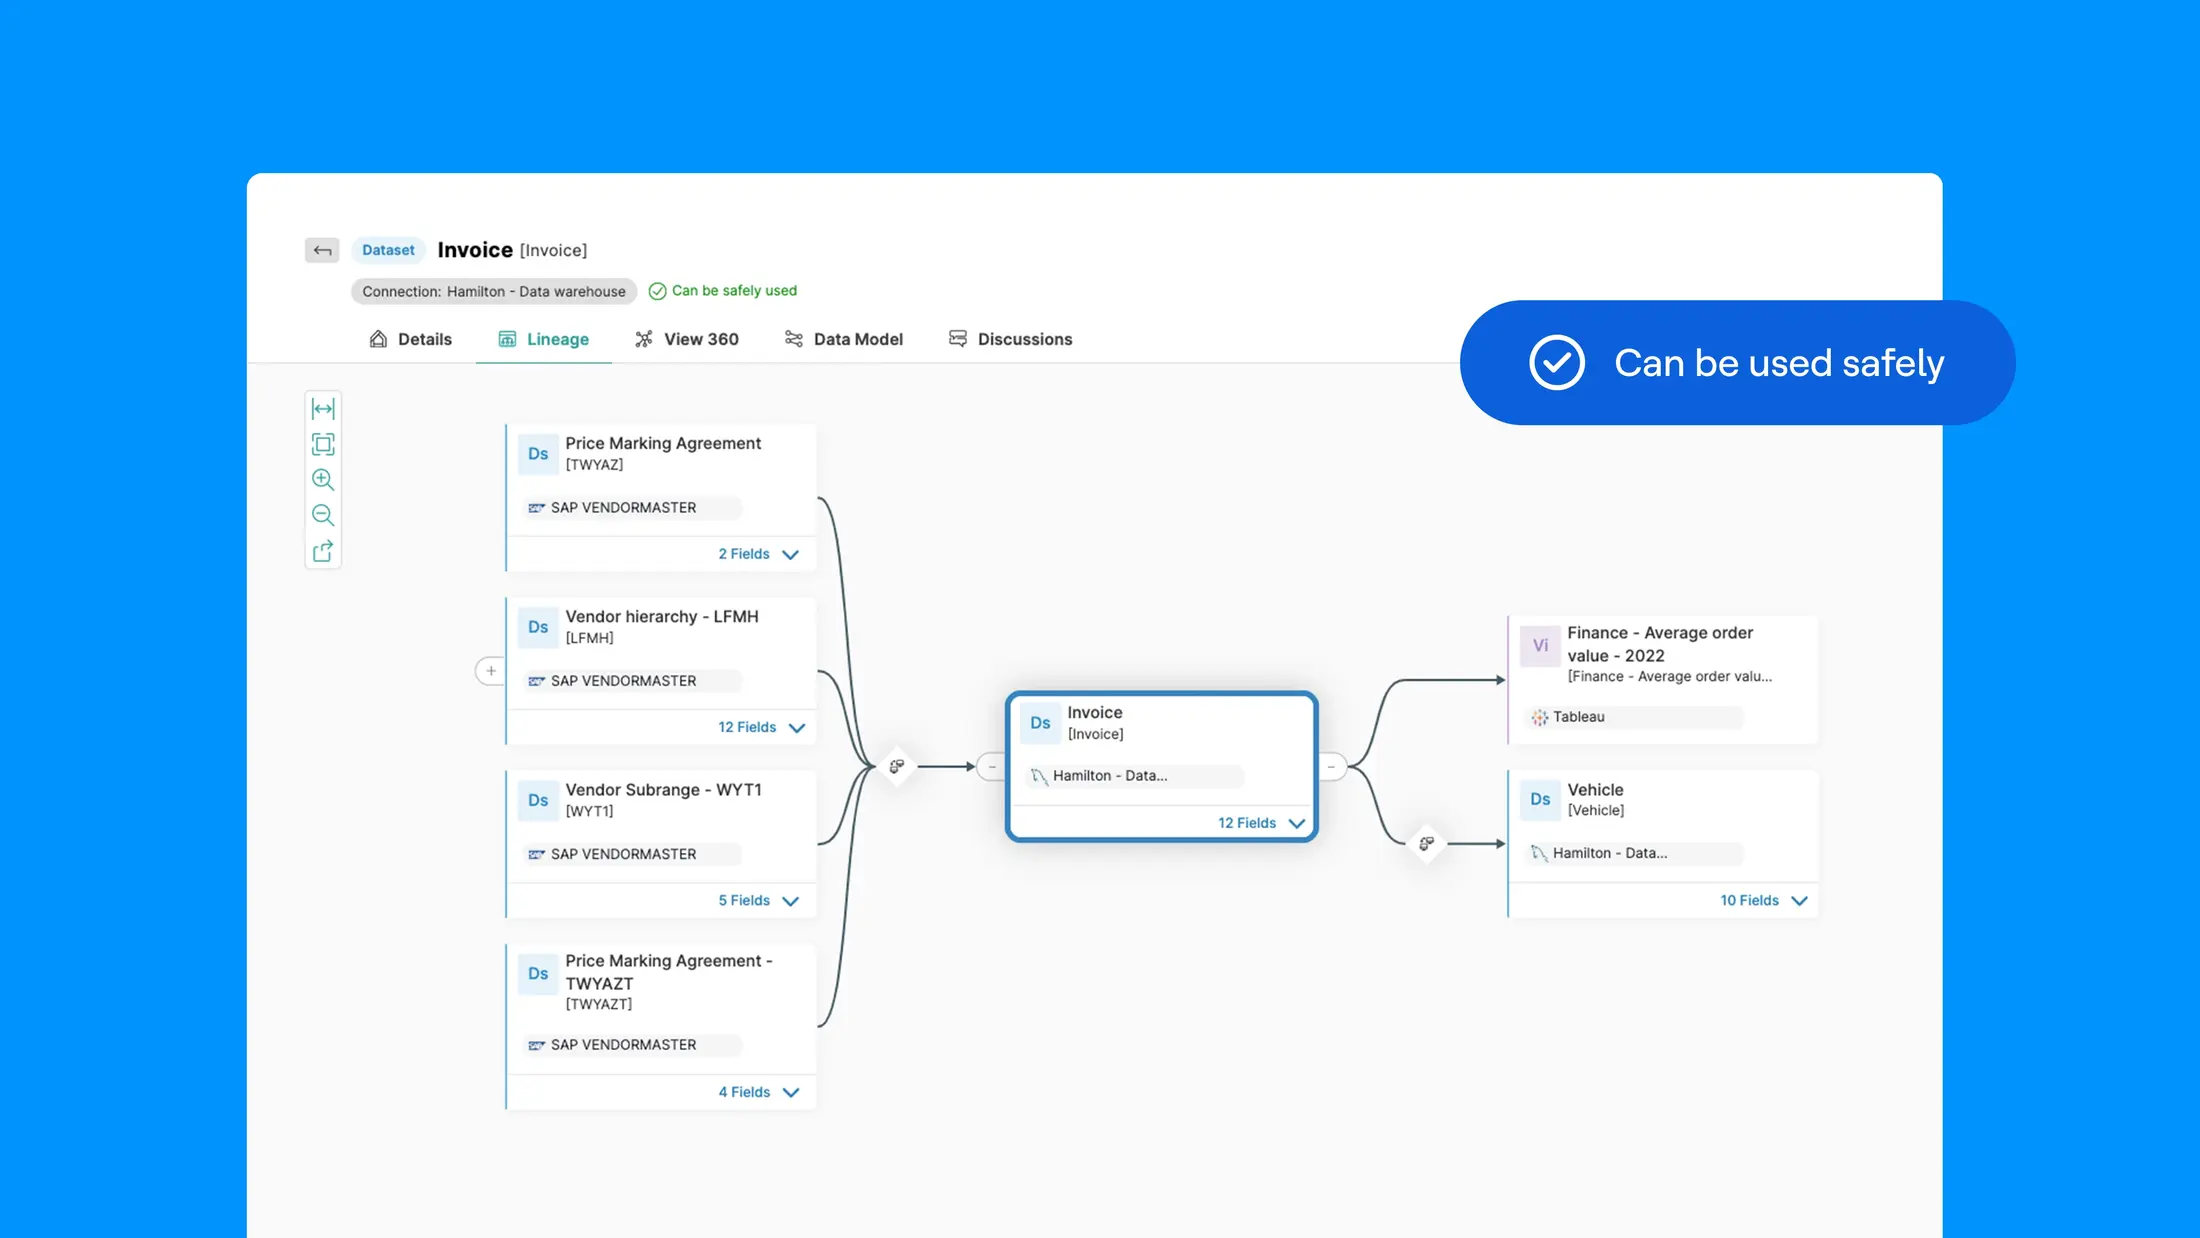Expand 5 Fields of Vendor Subrange WYT1
The height and width of the screenshot is (1238, 2200).
(x=758, y=901)
